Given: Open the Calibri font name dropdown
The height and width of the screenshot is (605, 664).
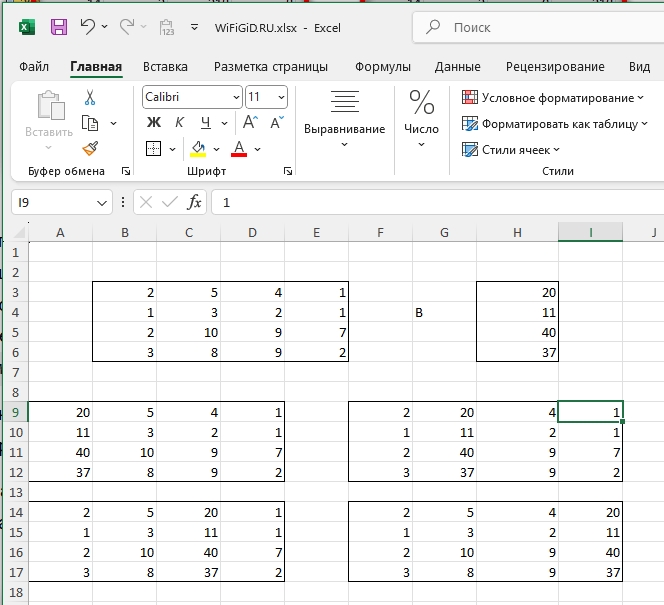Looking at the screenshot, I should [236, 97].
